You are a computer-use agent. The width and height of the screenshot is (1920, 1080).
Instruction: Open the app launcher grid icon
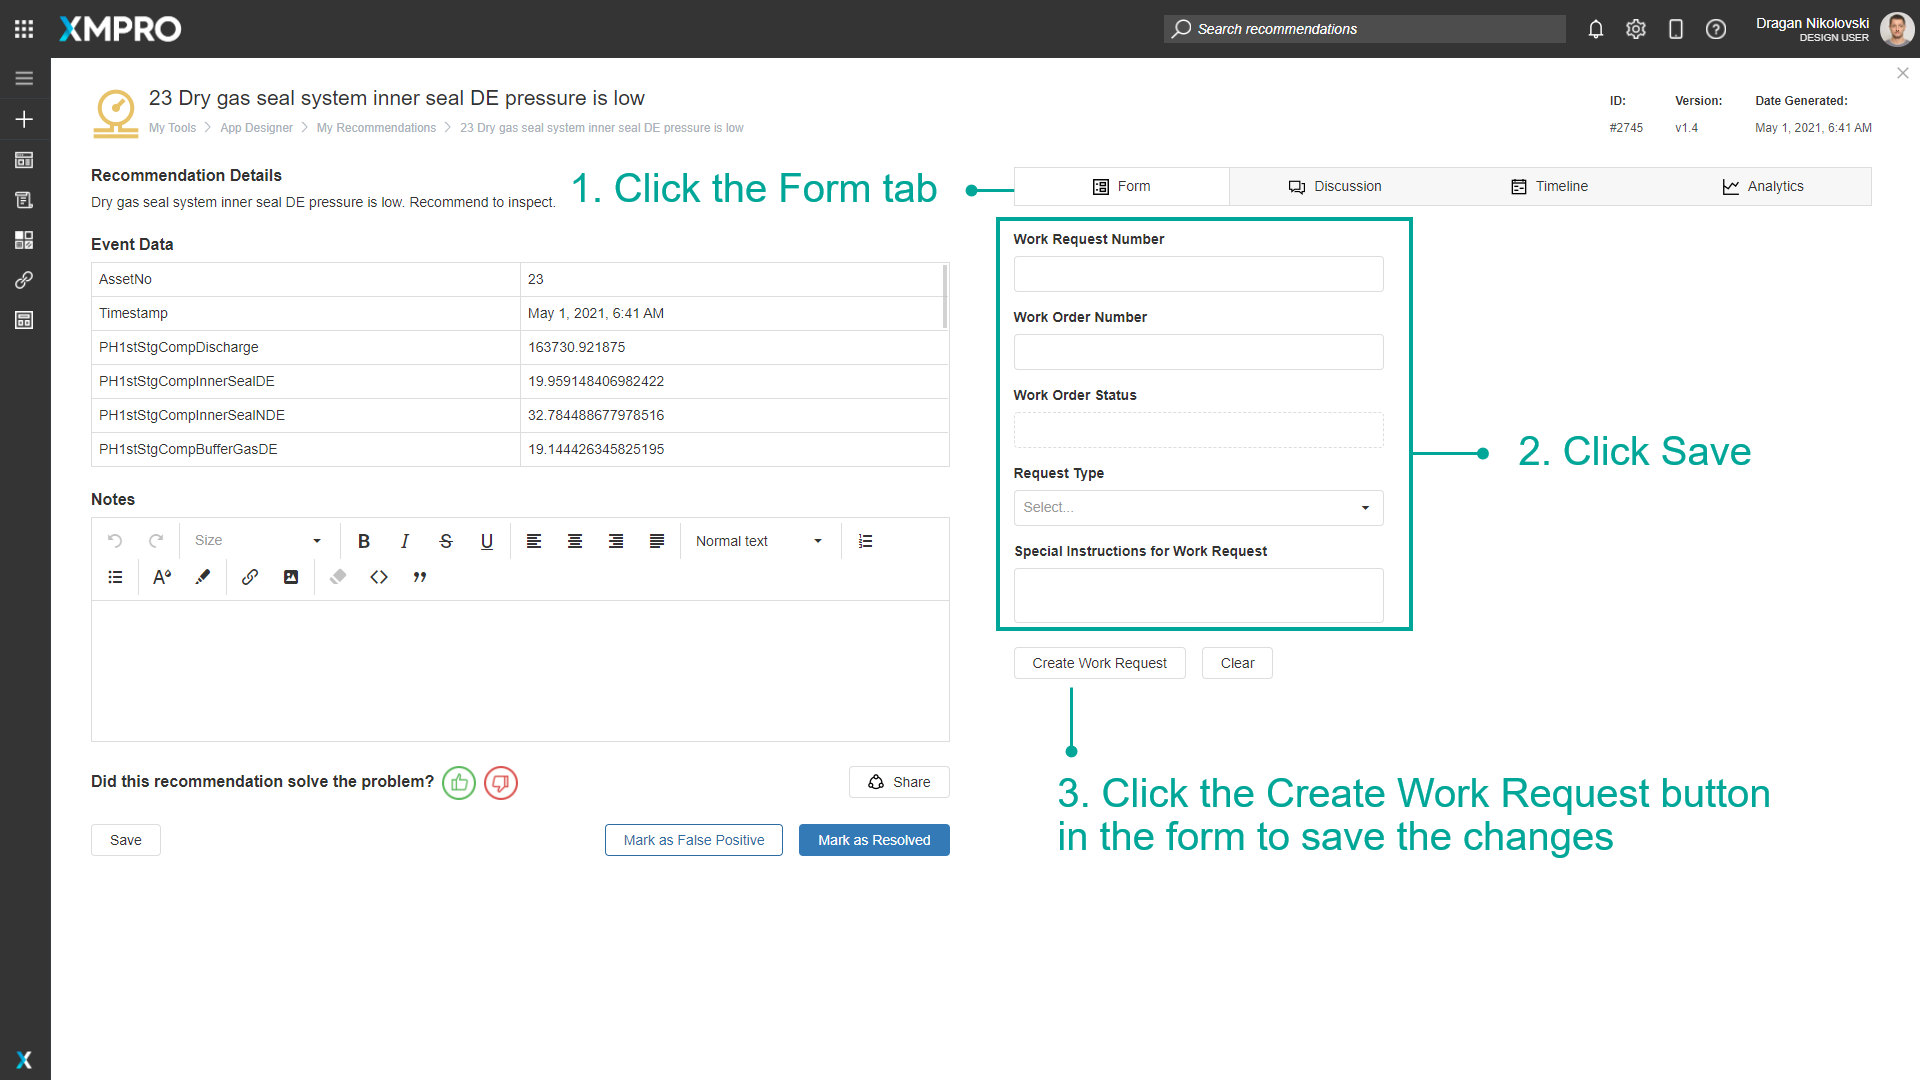pos(24,29)
